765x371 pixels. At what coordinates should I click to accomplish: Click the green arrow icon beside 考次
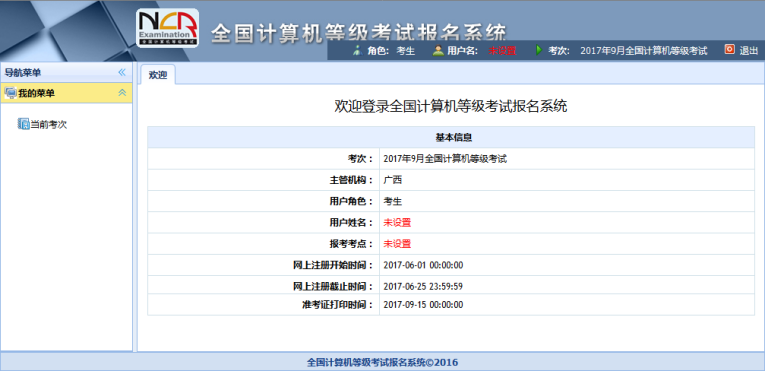[539, 50]
